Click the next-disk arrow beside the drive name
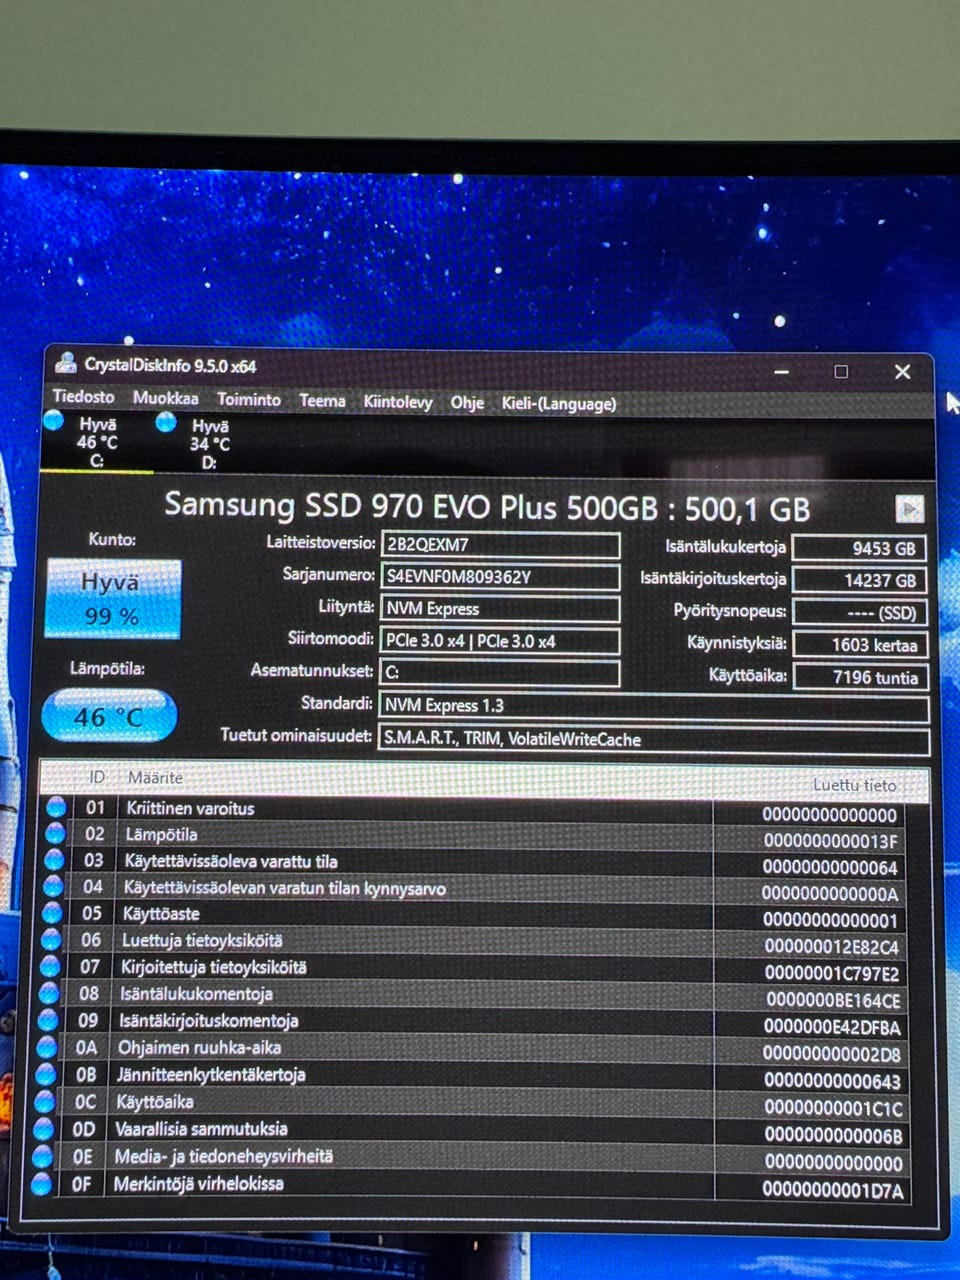The height and width of the screenshot is (1280, 960). point(909,509)
